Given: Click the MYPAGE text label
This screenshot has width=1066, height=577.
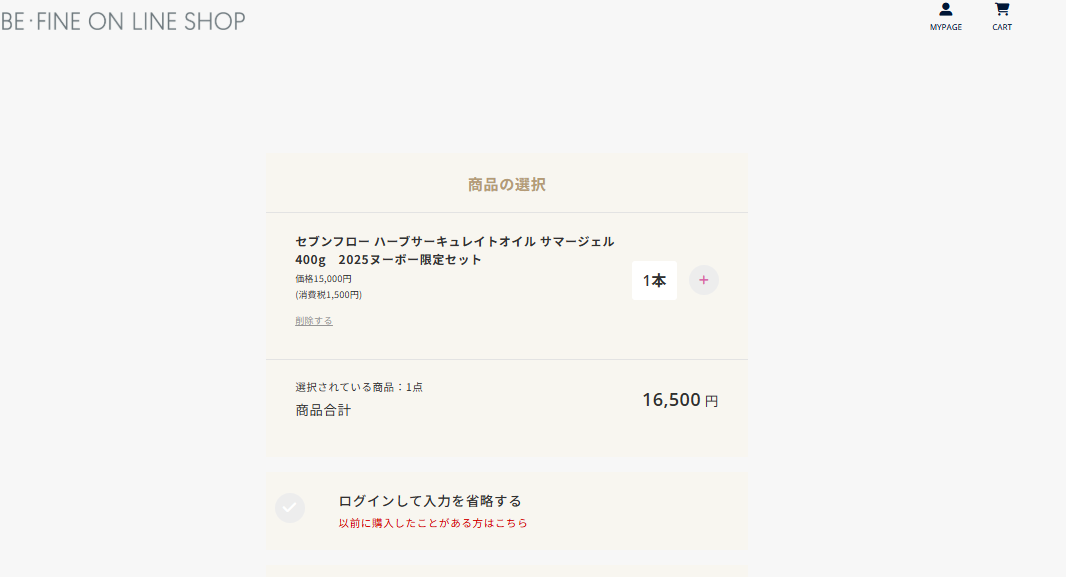Looking at the screenshot, I should coord(945,27).
